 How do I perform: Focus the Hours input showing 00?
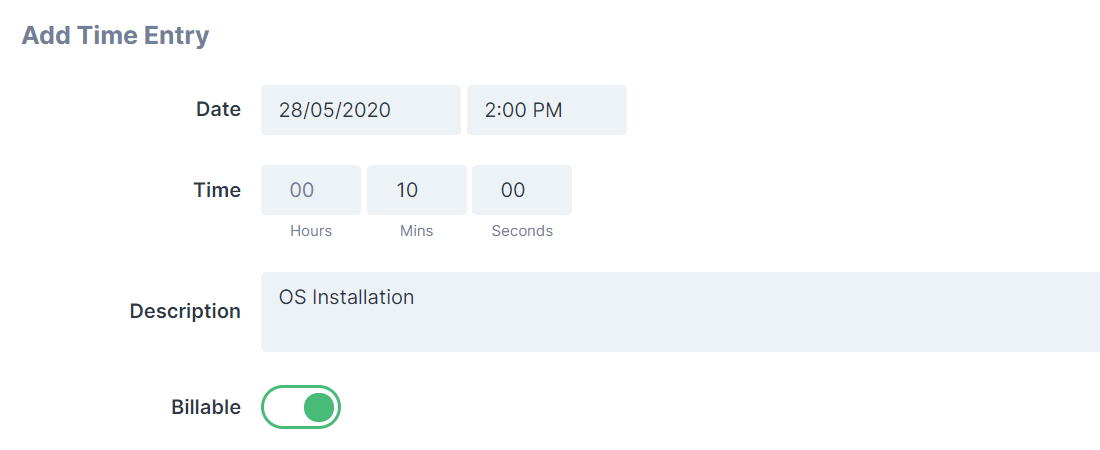pyautogui.click(x=311, y=190)
